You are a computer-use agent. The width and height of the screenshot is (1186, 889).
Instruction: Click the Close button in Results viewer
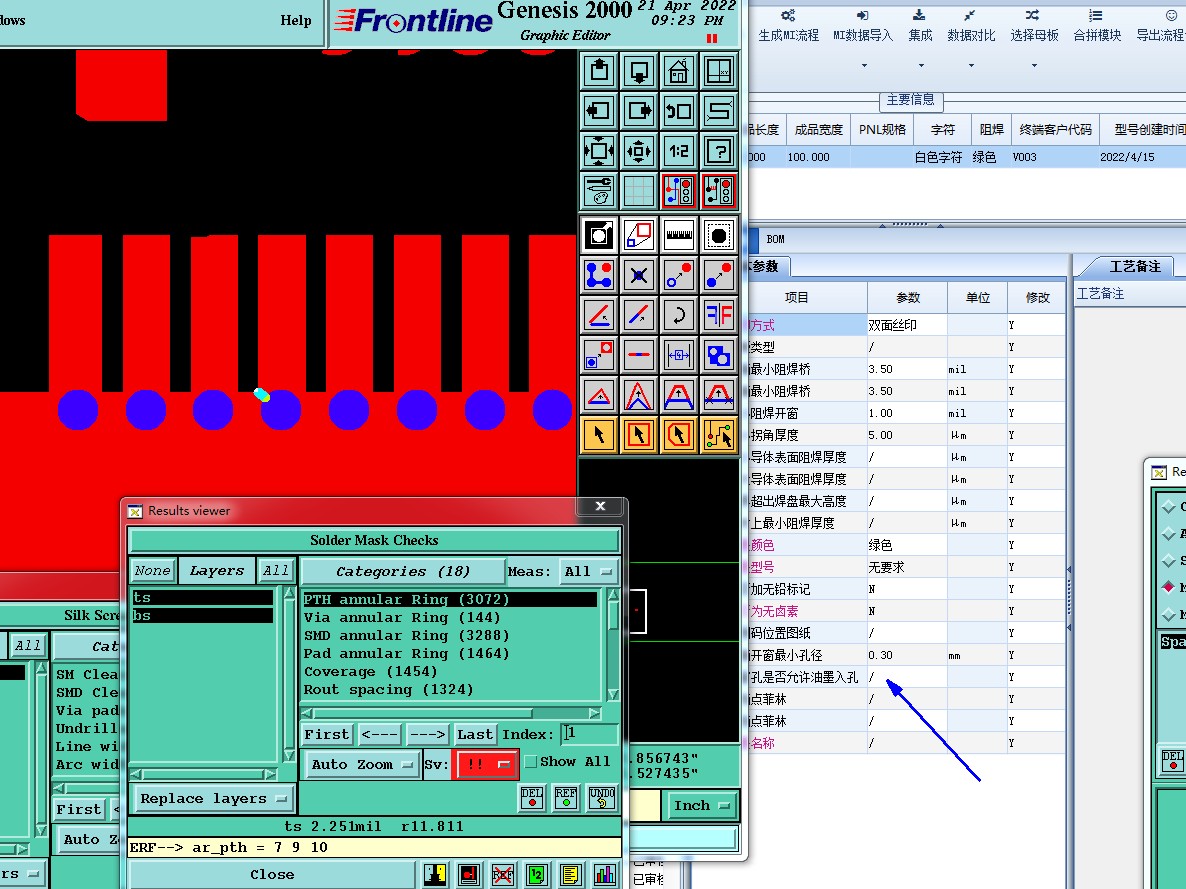click(272, 874)
